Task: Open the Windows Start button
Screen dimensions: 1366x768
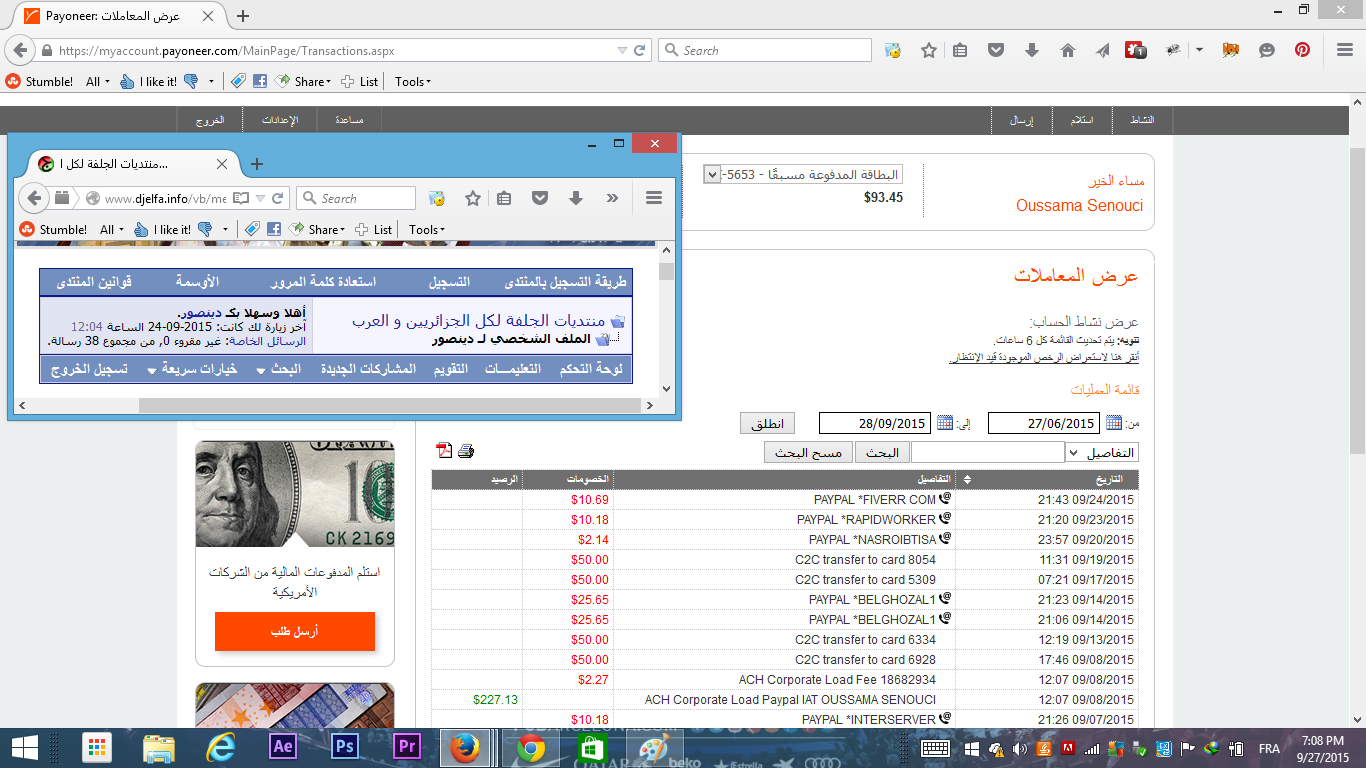Action: 25,747
